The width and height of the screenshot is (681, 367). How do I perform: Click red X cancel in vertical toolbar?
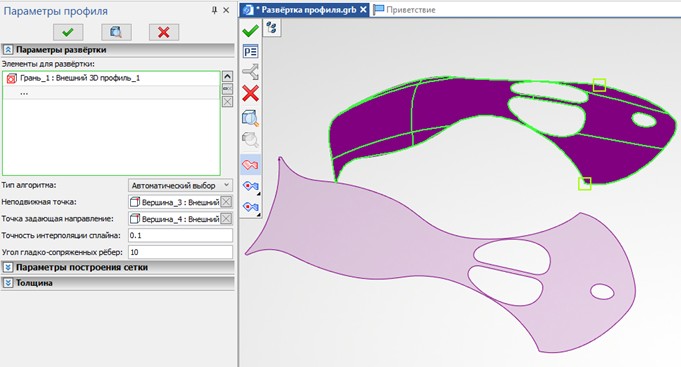pyautogui.click(x=251, y=93)
